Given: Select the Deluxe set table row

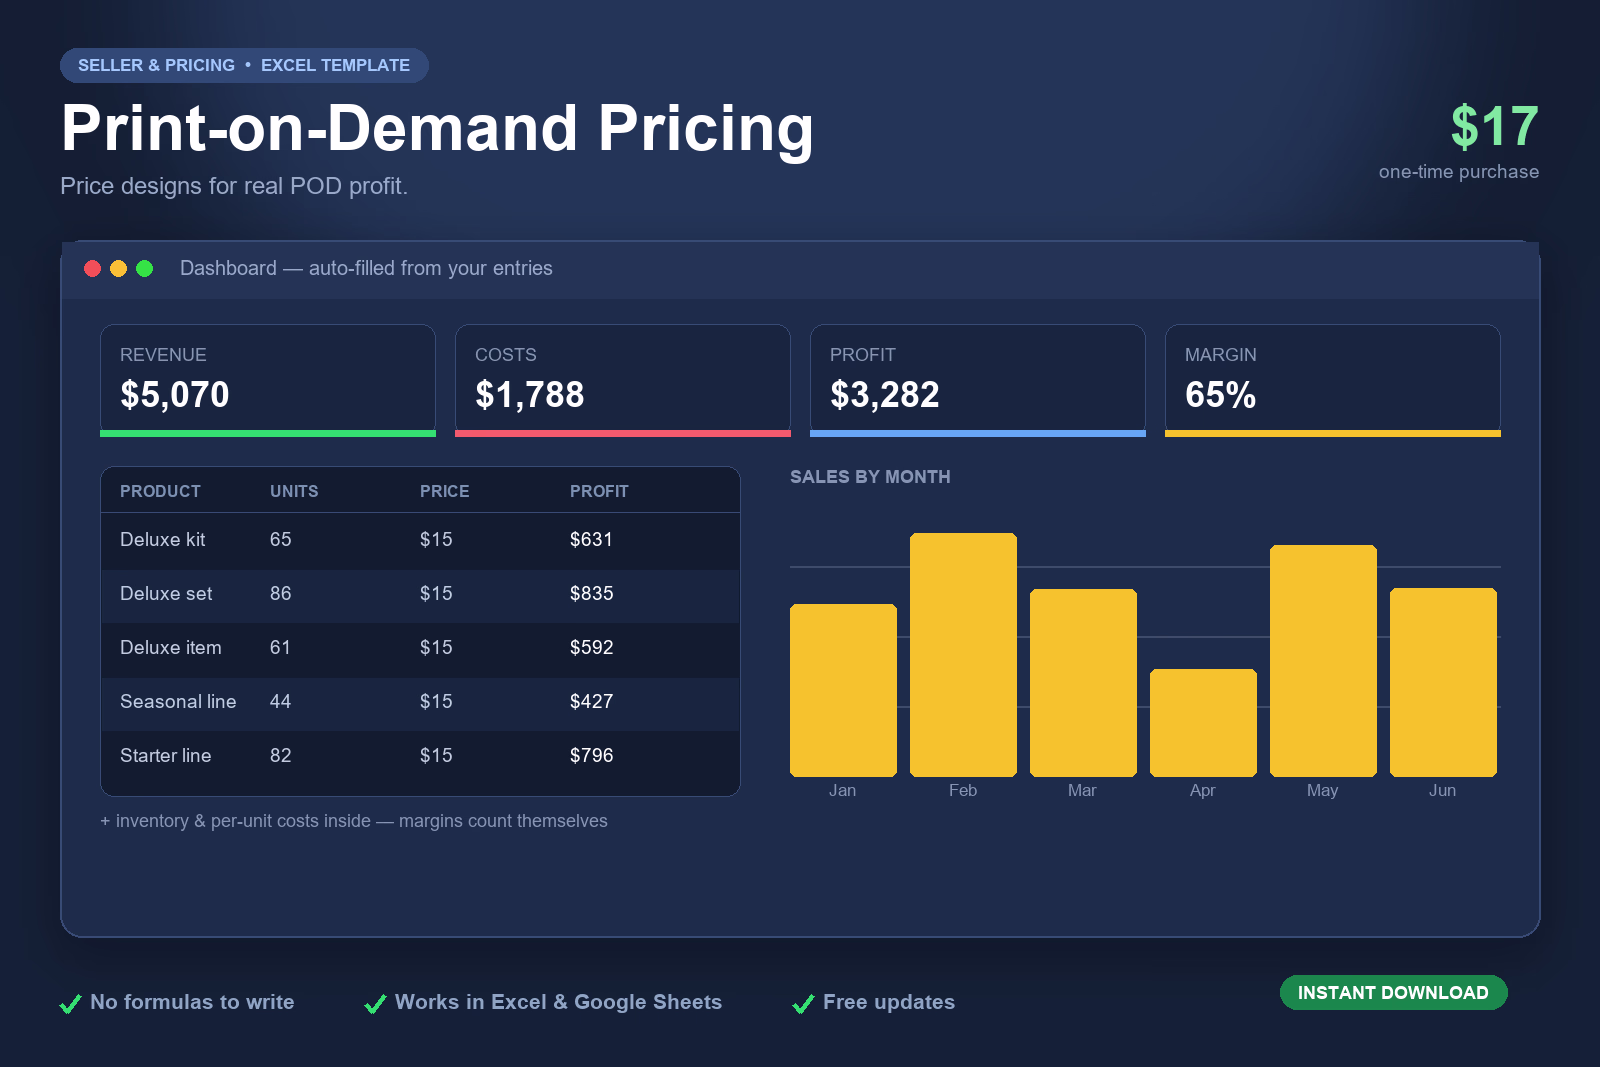Looking at the screenshot, I should click(x=420, y=594).
